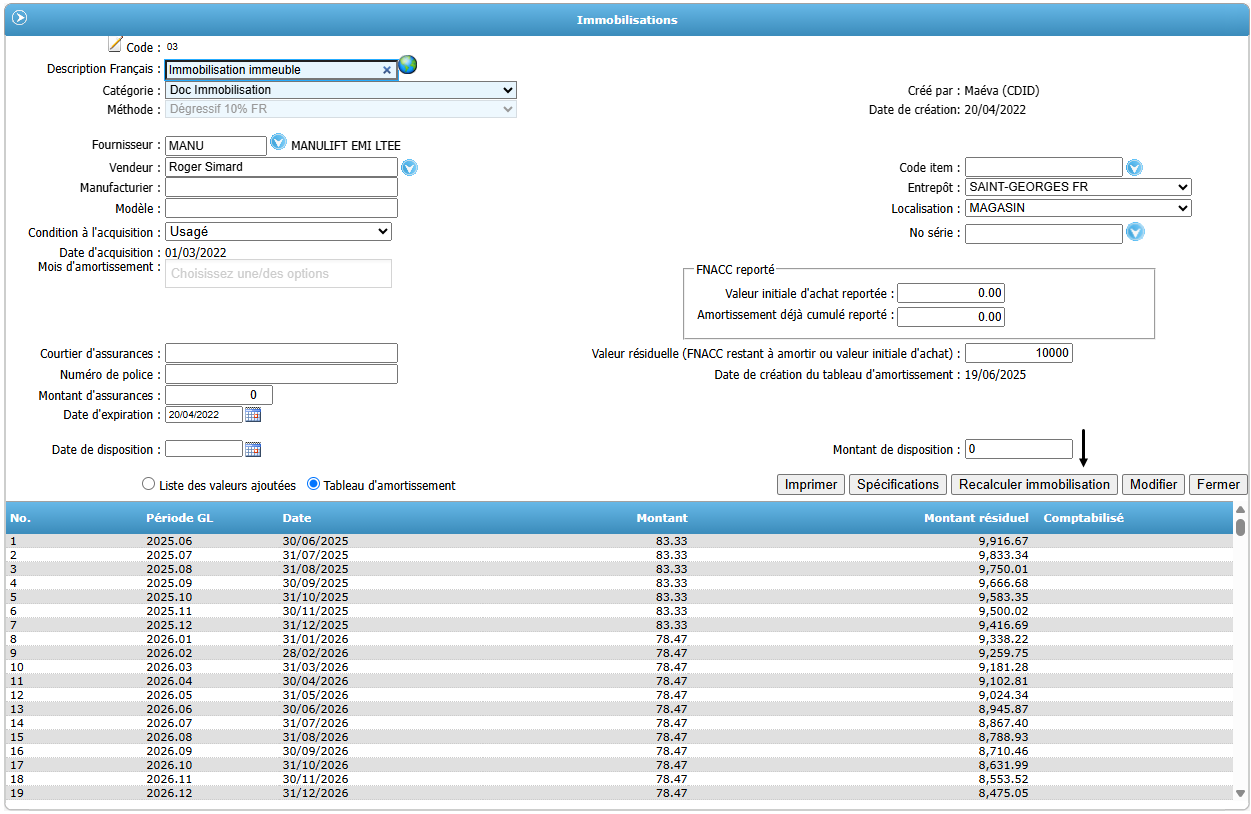Select Tableau d'amortissement radio option

pyautogui.click(x=314, y=484)
